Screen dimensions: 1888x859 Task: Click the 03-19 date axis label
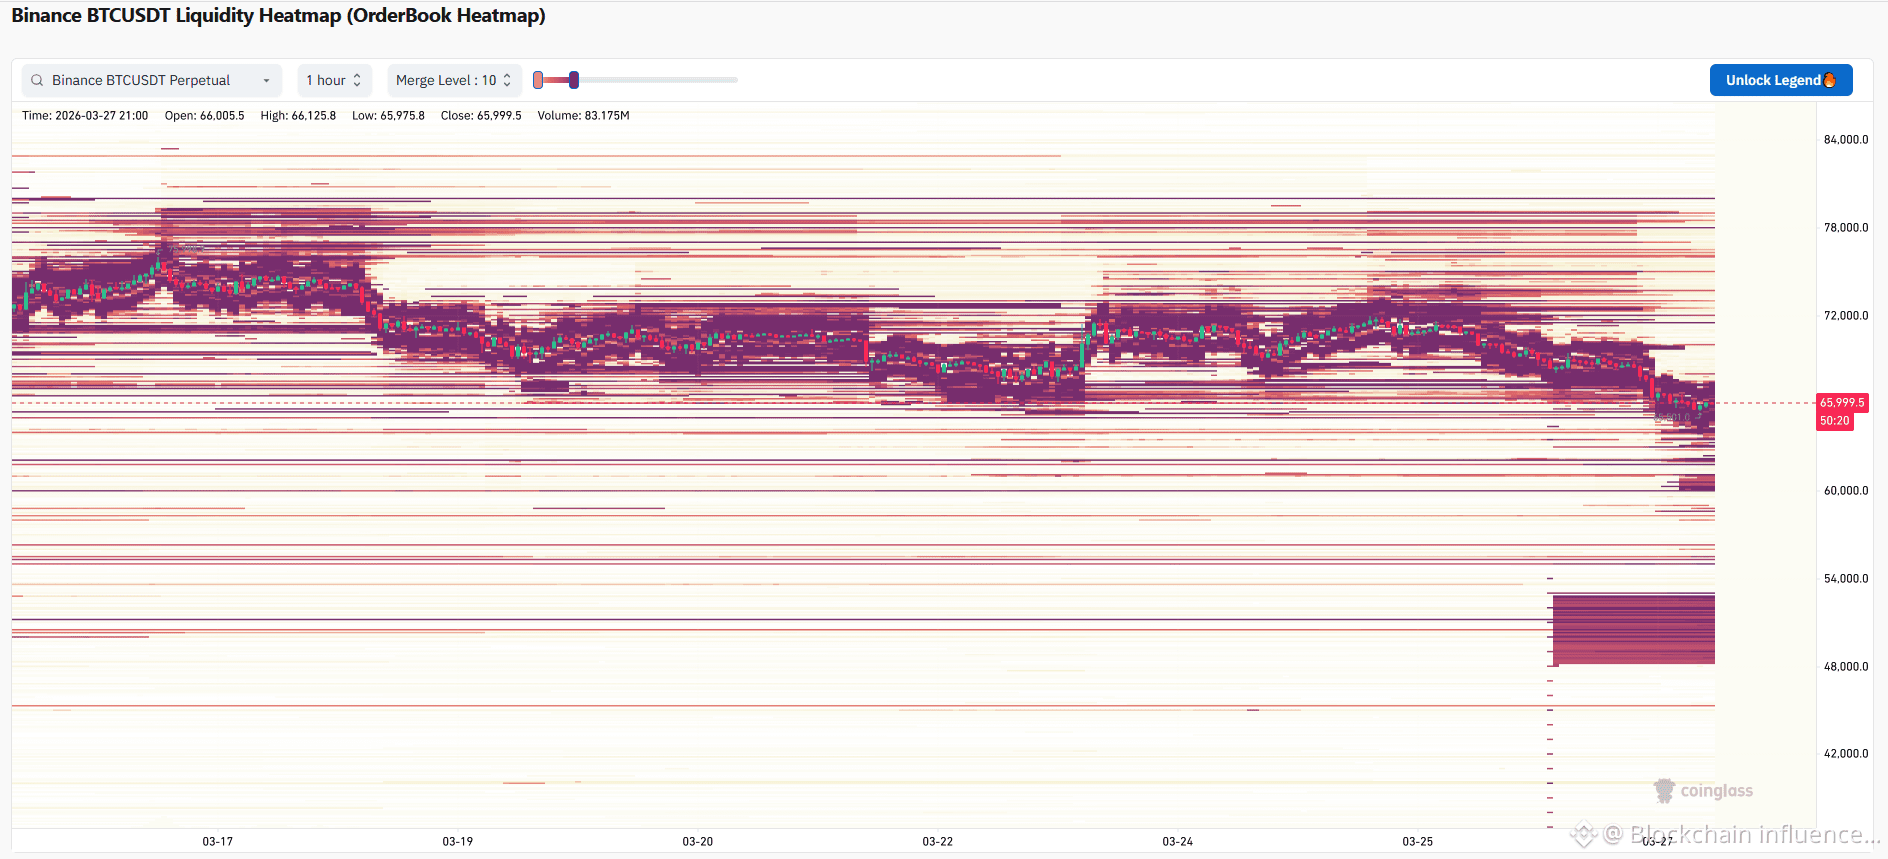[458, 842]
